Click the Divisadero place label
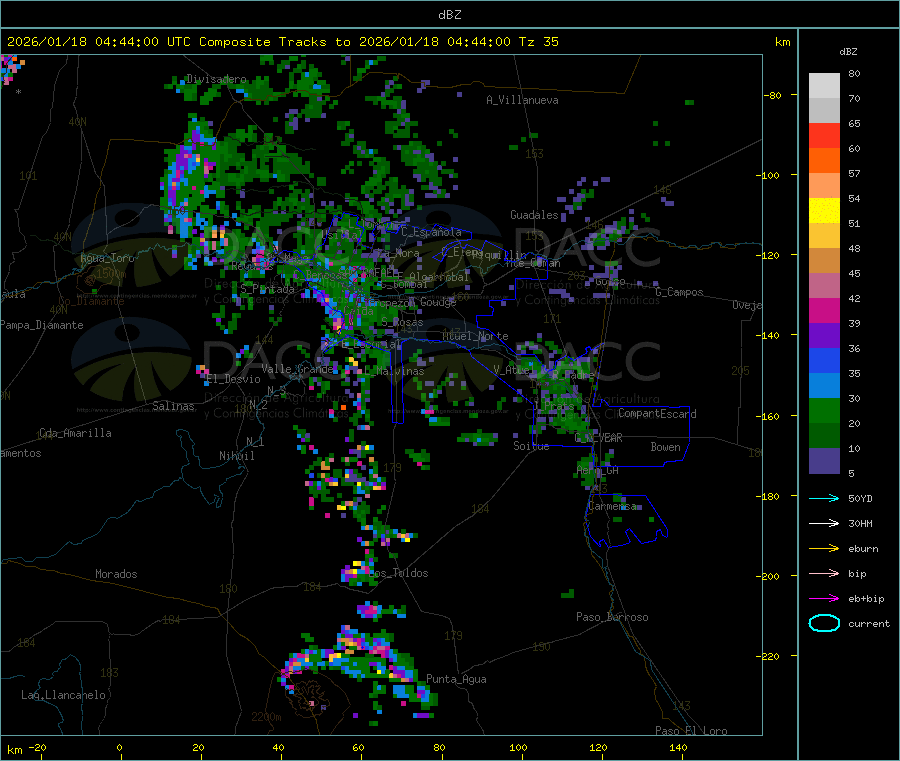 point(216,79)
